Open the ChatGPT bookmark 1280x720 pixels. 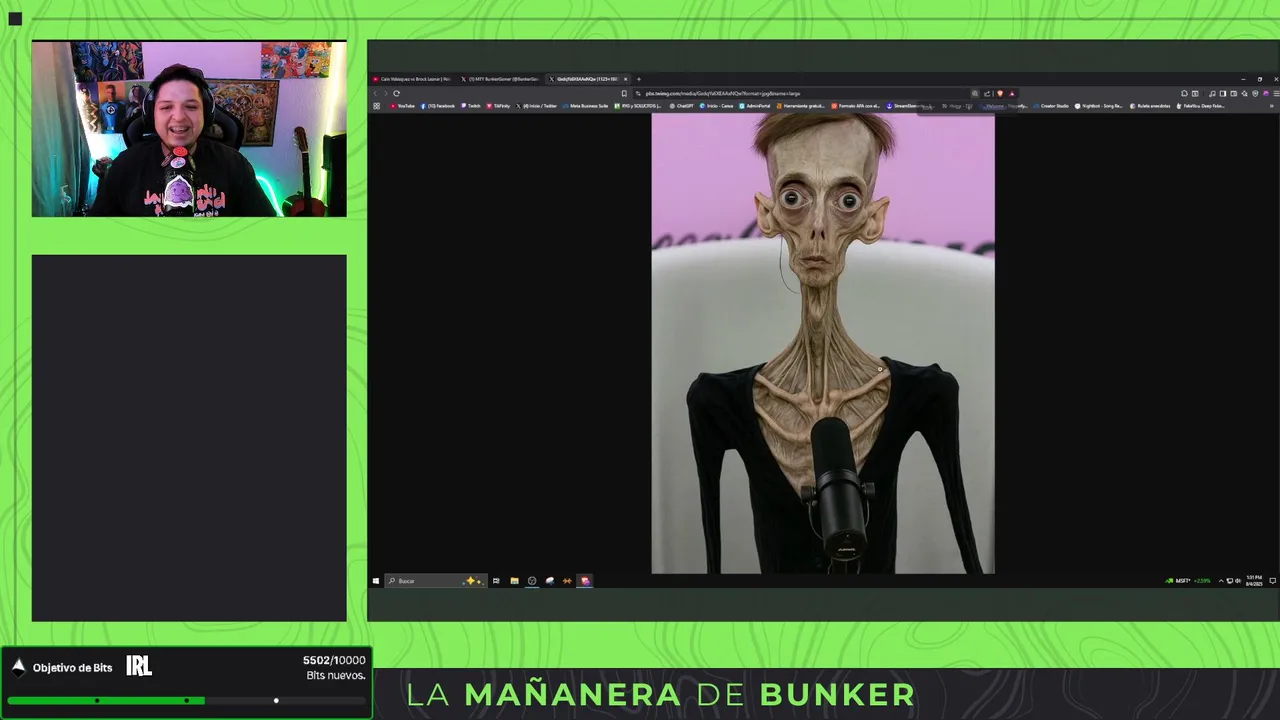click(681, 106)
